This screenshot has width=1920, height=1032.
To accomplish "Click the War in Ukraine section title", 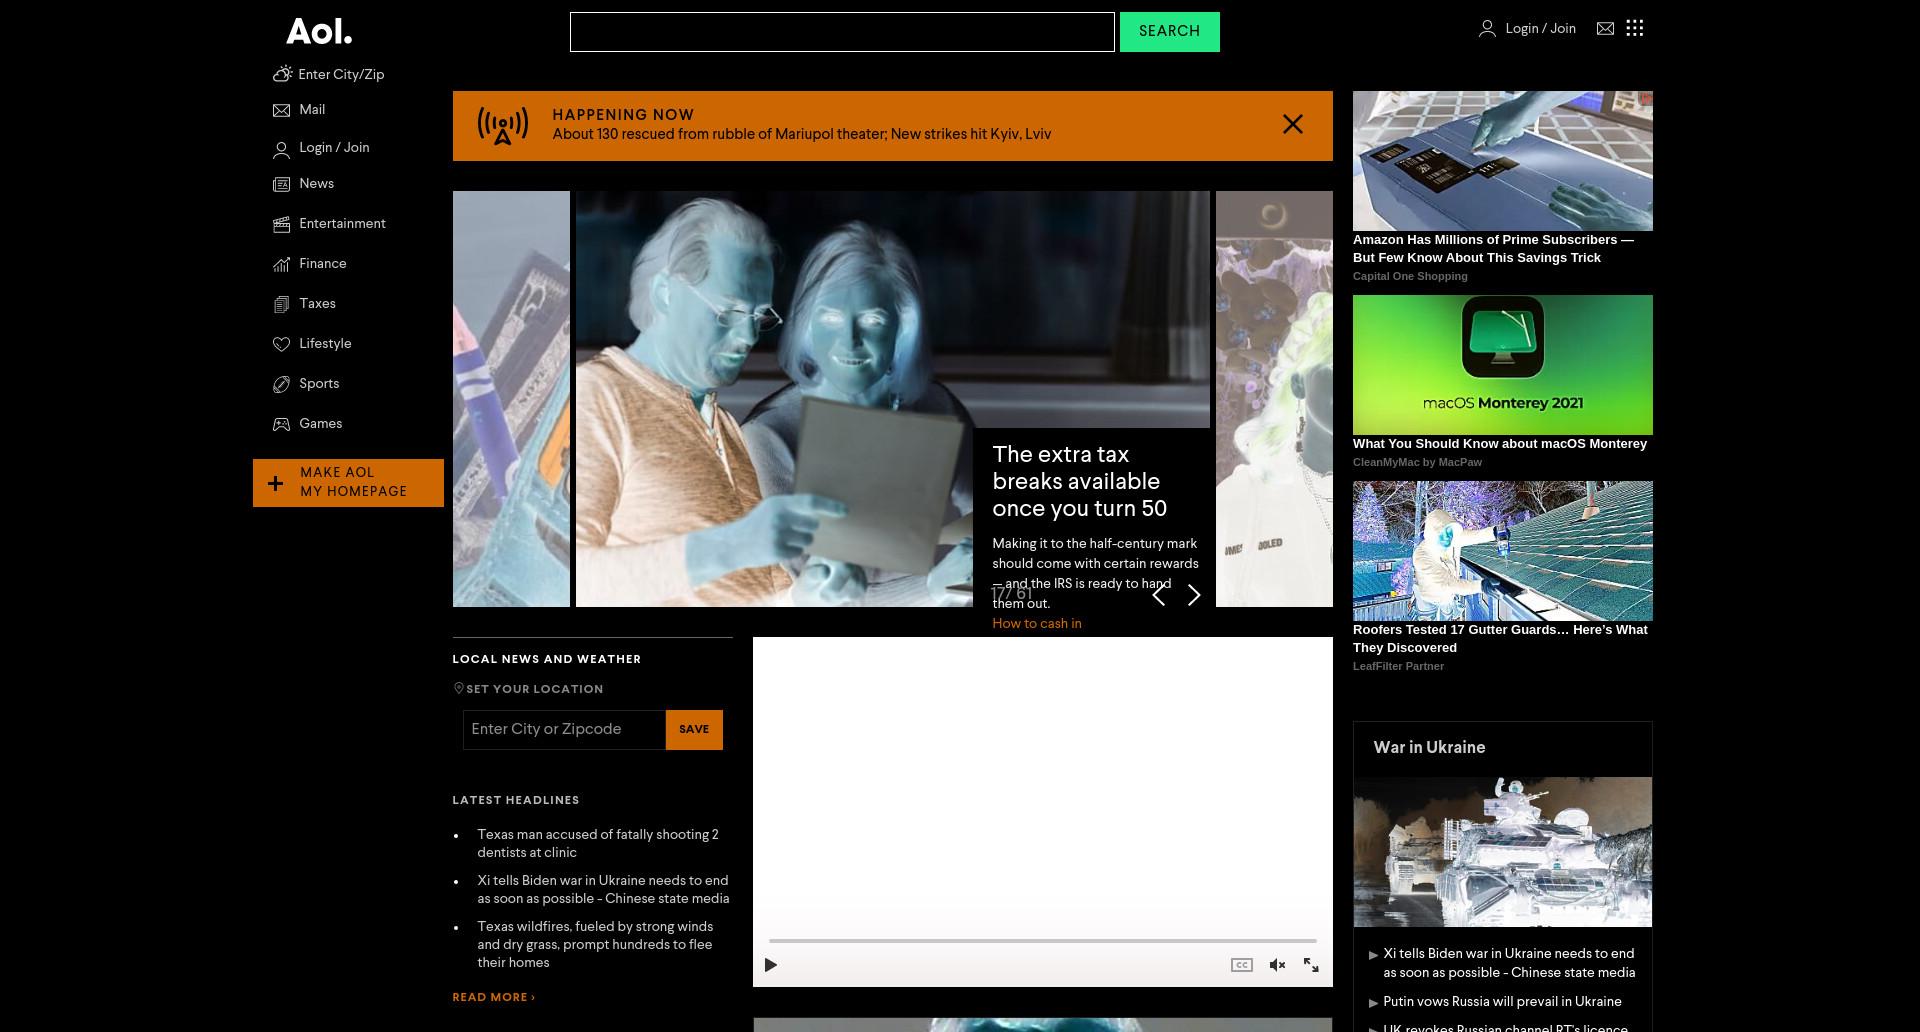I will coord(1429,748).
